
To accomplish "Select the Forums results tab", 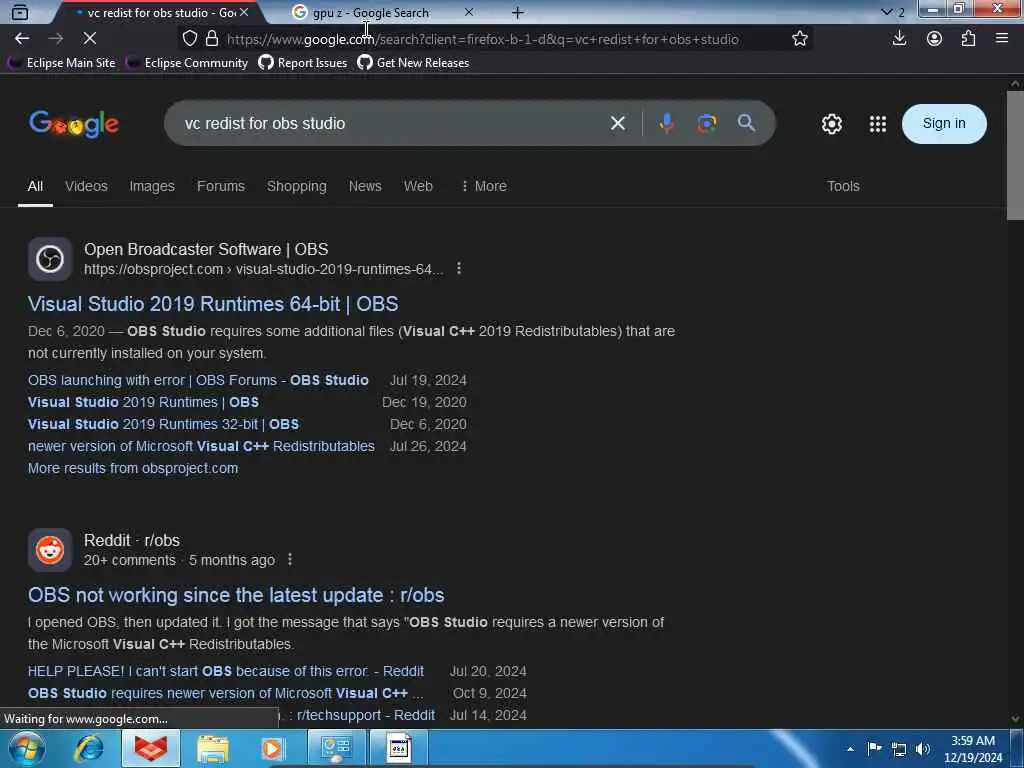I will coord(221,186).
